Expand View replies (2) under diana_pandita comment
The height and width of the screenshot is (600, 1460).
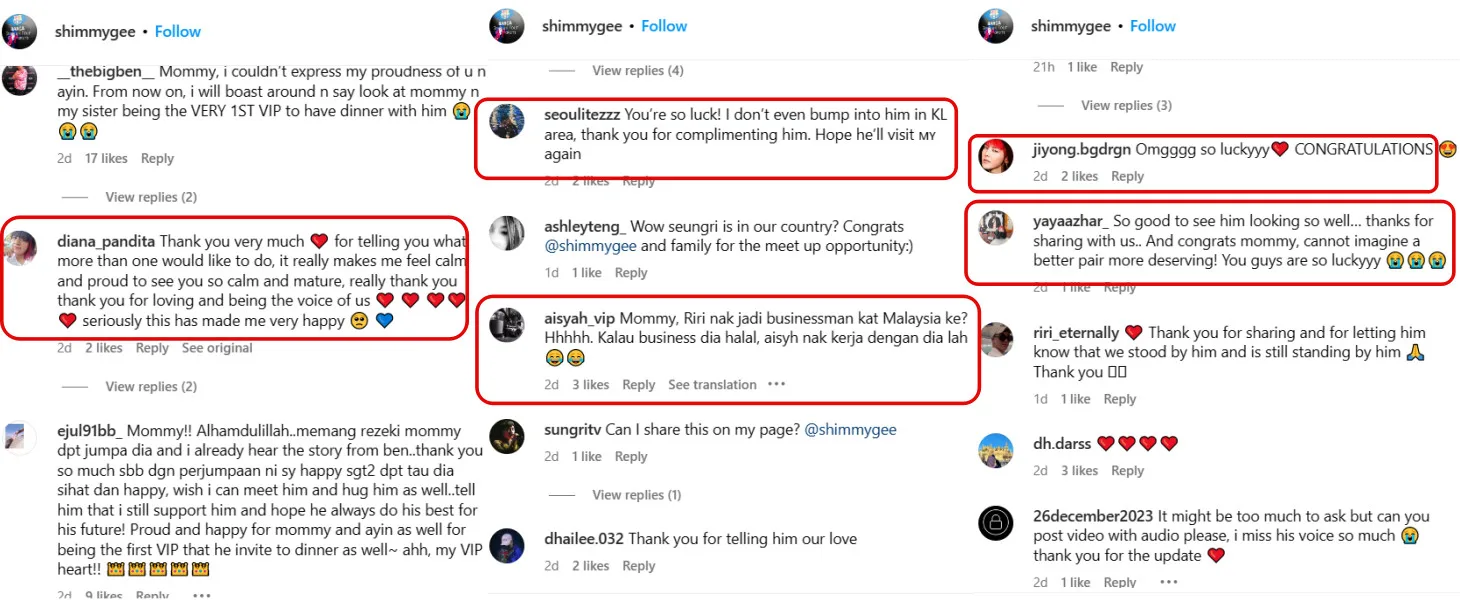(x=151, y=387)
